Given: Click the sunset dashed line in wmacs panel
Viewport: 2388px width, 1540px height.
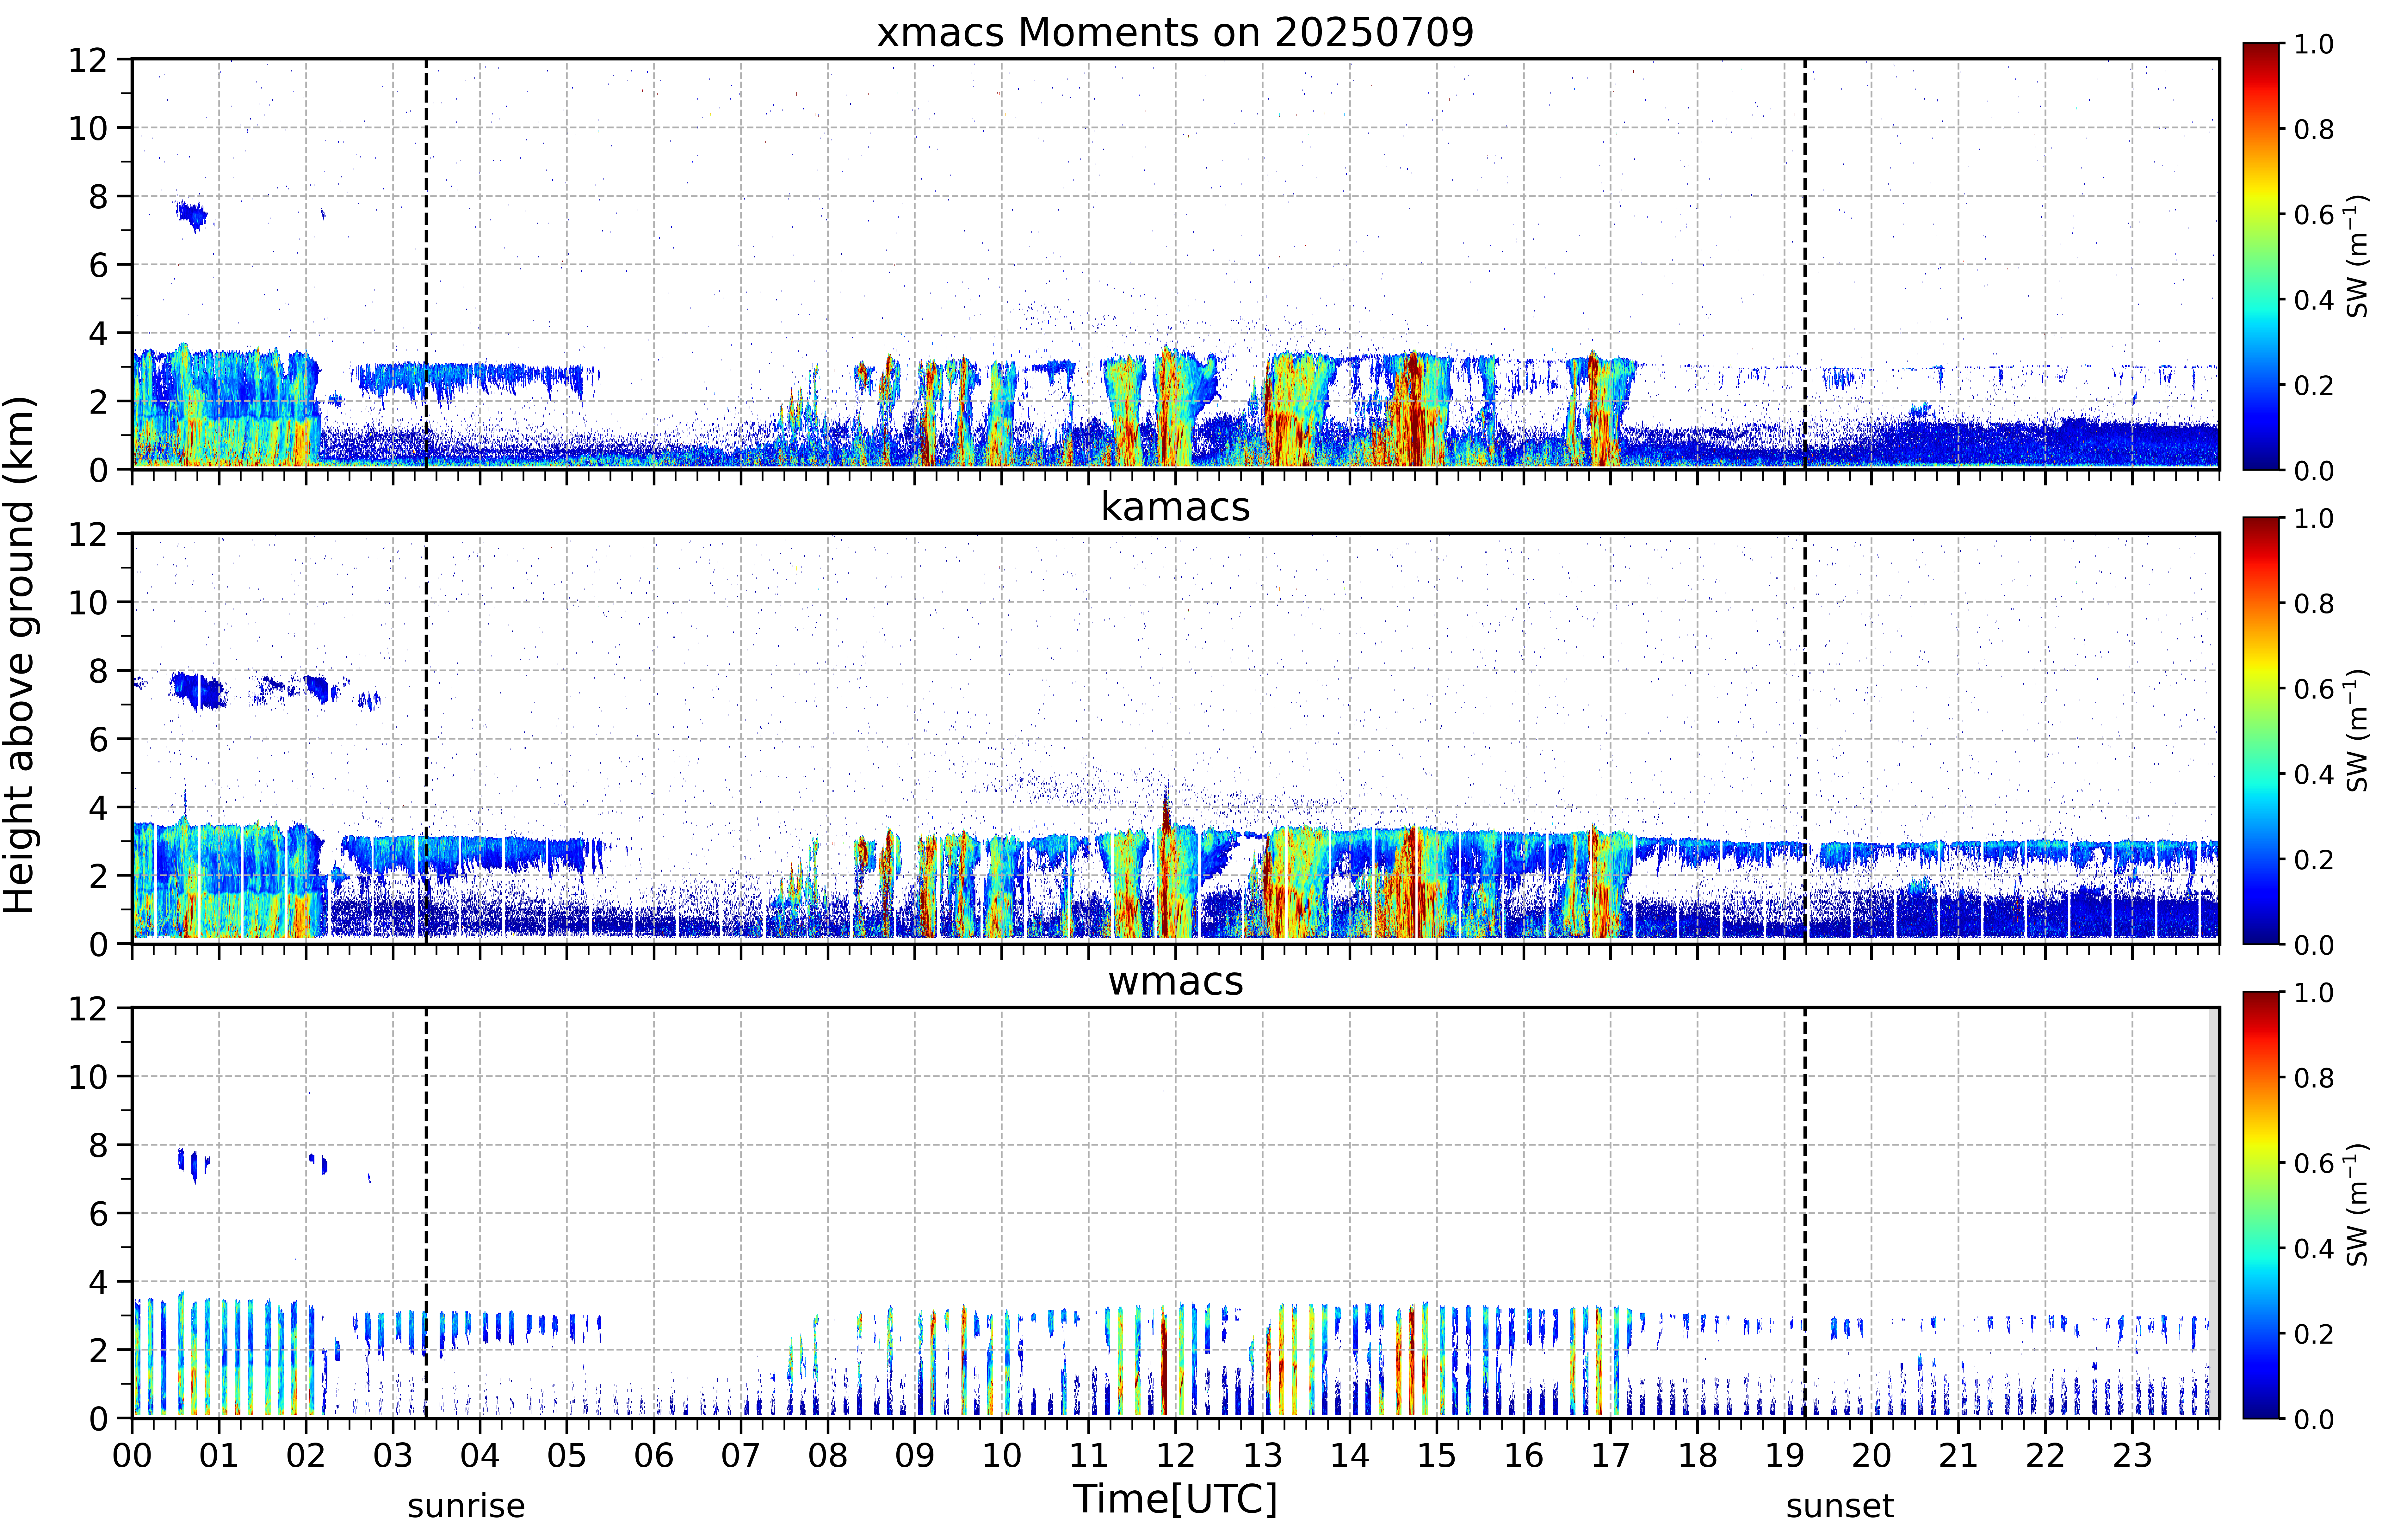Looking at the screenshot, I should coord(1805,1213).
